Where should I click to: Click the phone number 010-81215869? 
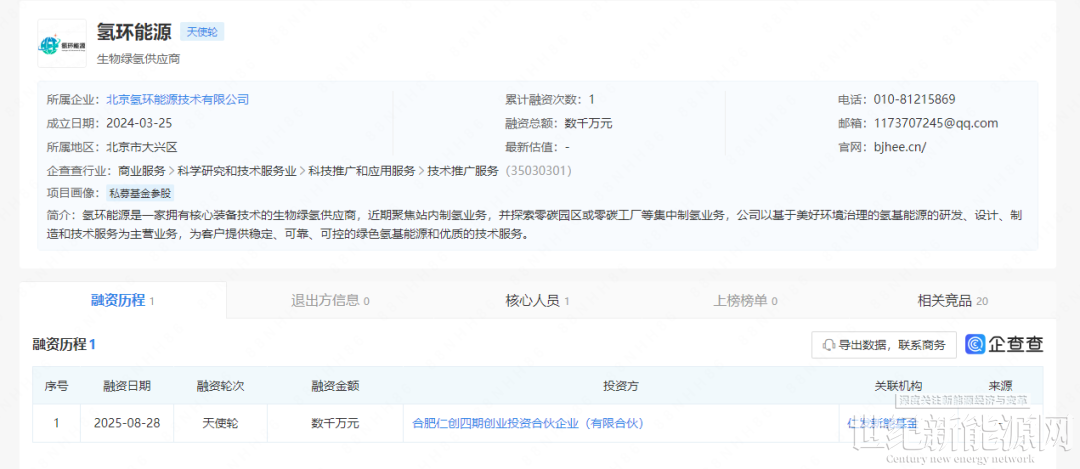pyautogui.click(x=914, y=99)
